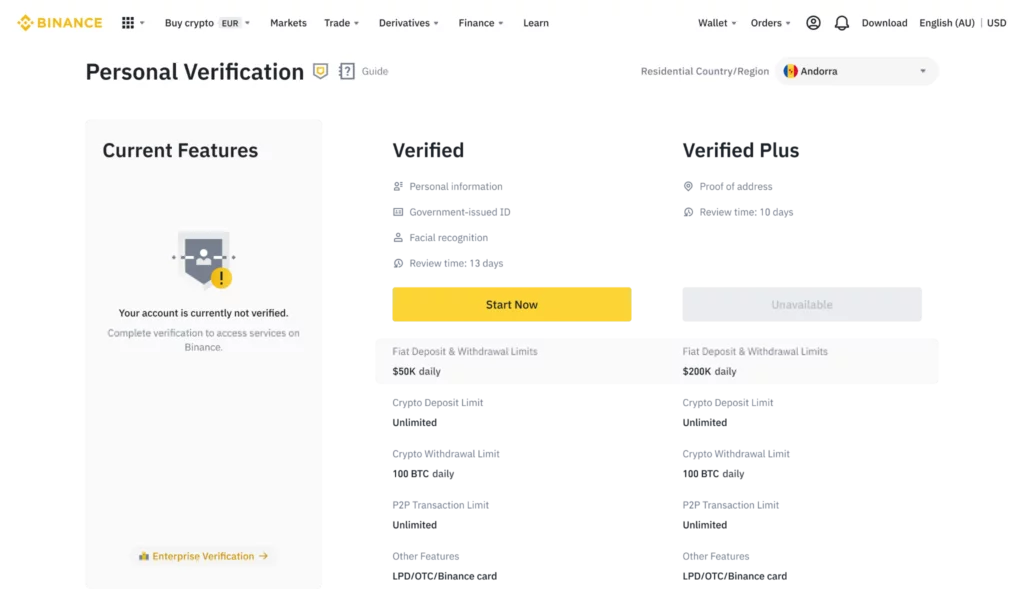Click the unverified account badge illustration
This screenshot has height=589, width=1024.
click(204, 257)
